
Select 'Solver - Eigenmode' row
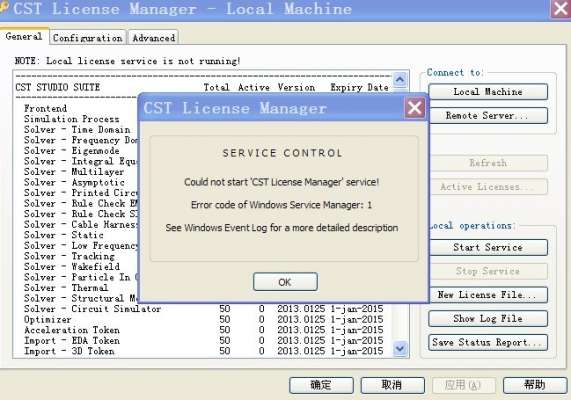tap(72, 151)
